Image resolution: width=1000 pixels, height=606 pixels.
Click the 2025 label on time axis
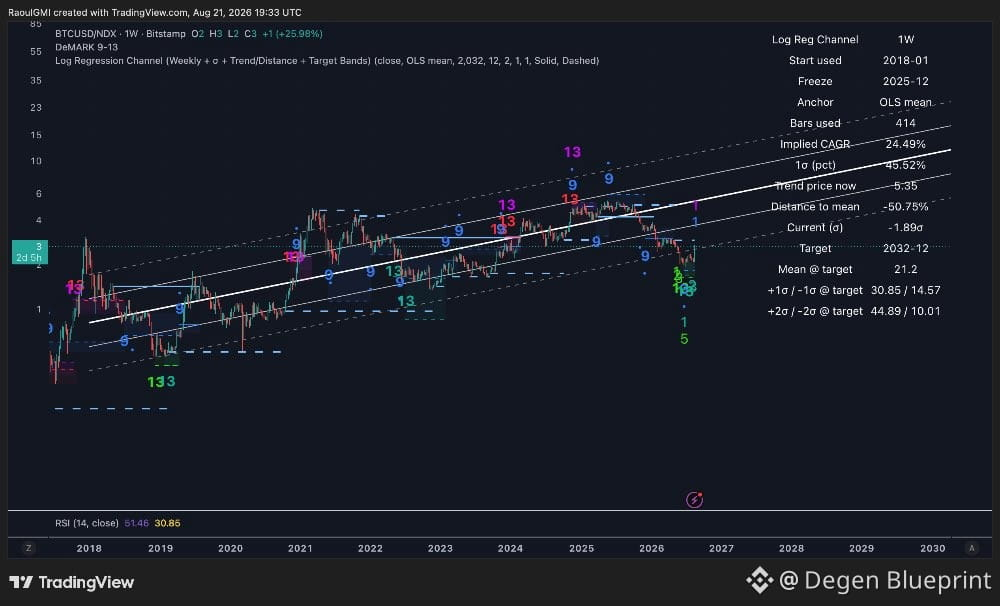(581, 548)
